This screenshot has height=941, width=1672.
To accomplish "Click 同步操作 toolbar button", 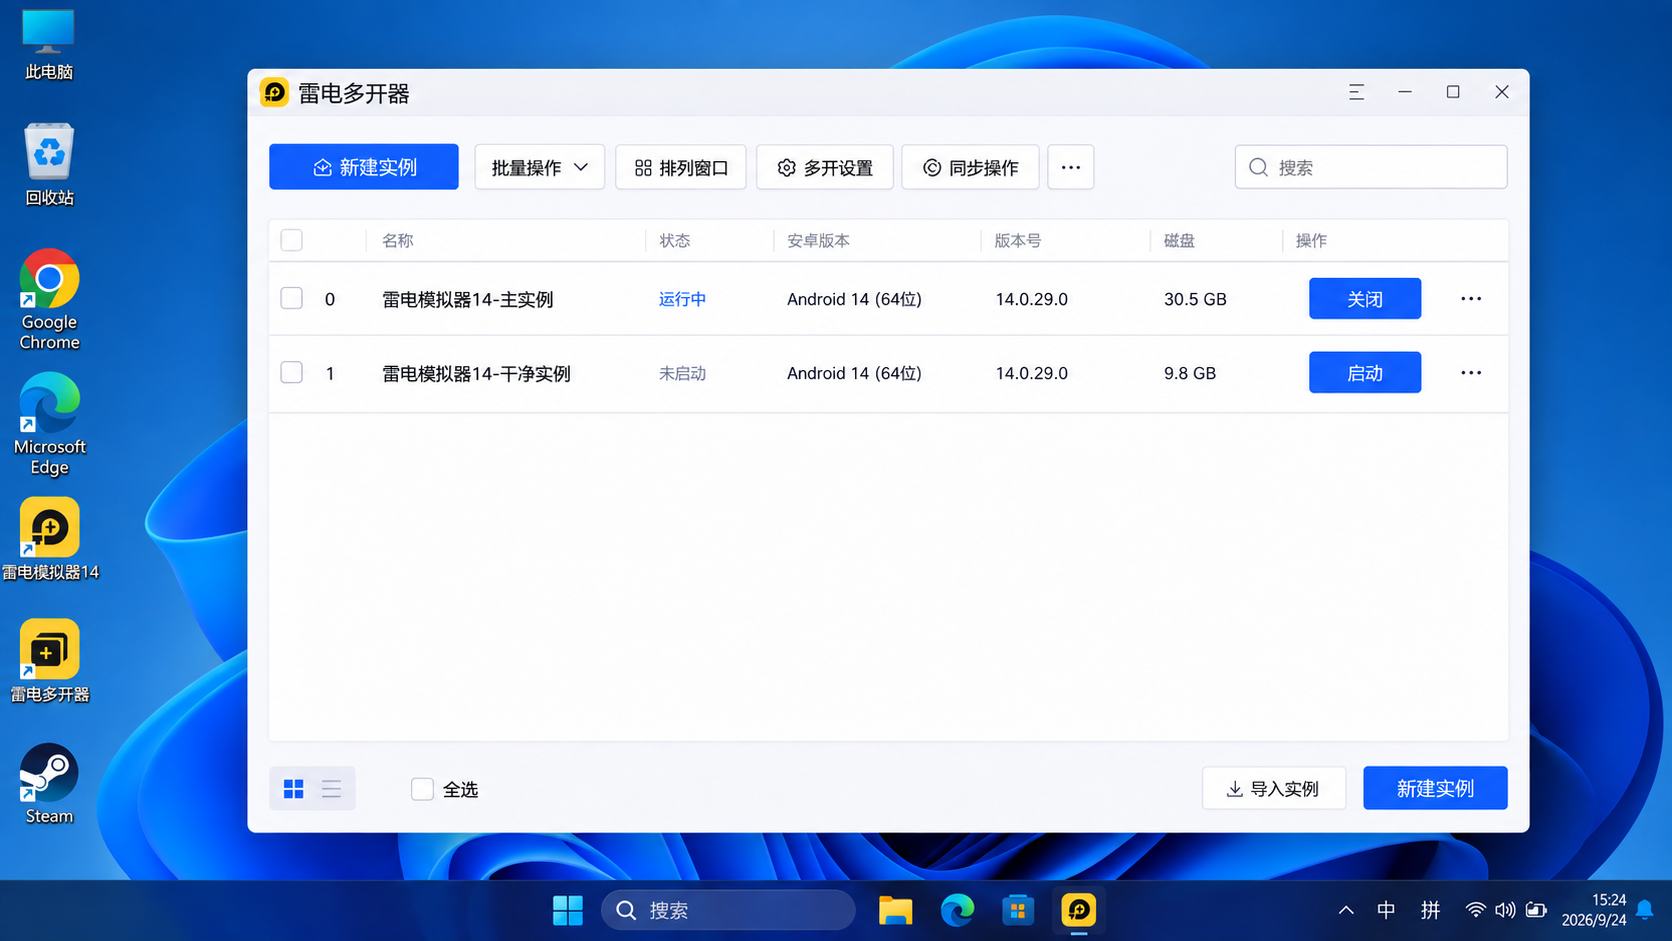I will [x=970, y=167].
